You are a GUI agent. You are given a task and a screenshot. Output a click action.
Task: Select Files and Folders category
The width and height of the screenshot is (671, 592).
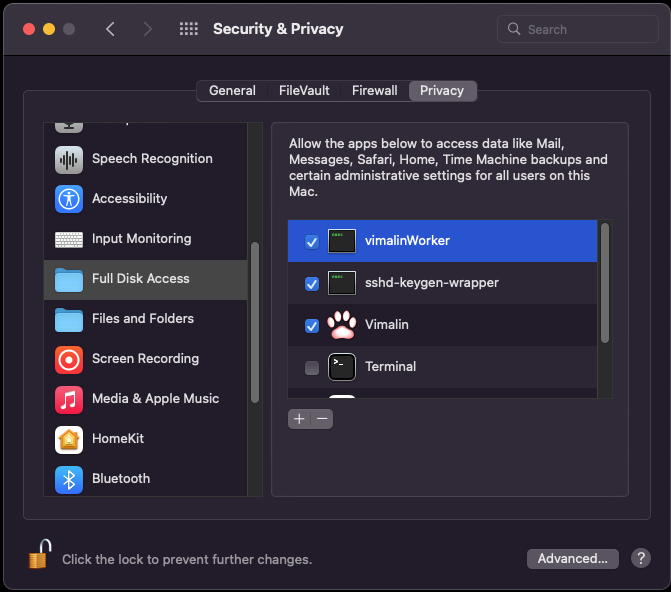(x=145, y=320)
